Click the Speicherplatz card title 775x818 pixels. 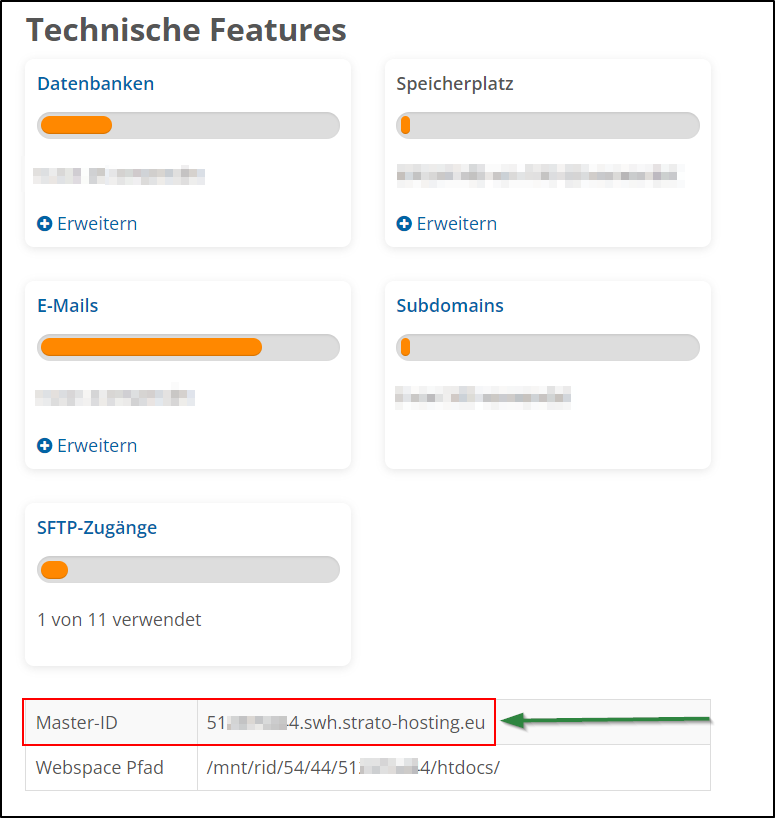tap(455, 83)
